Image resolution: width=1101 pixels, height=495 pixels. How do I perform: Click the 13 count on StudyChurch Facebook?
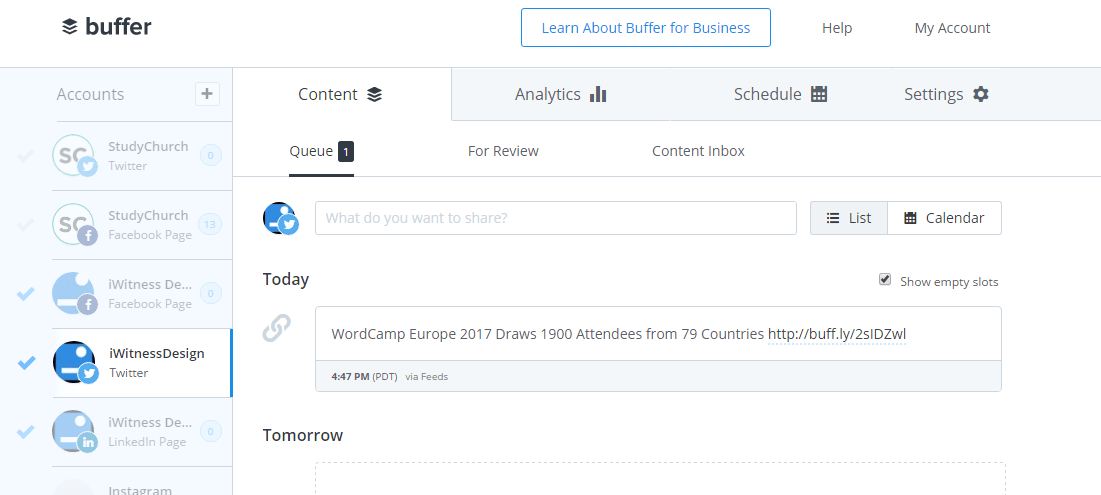tap(210, 225)
